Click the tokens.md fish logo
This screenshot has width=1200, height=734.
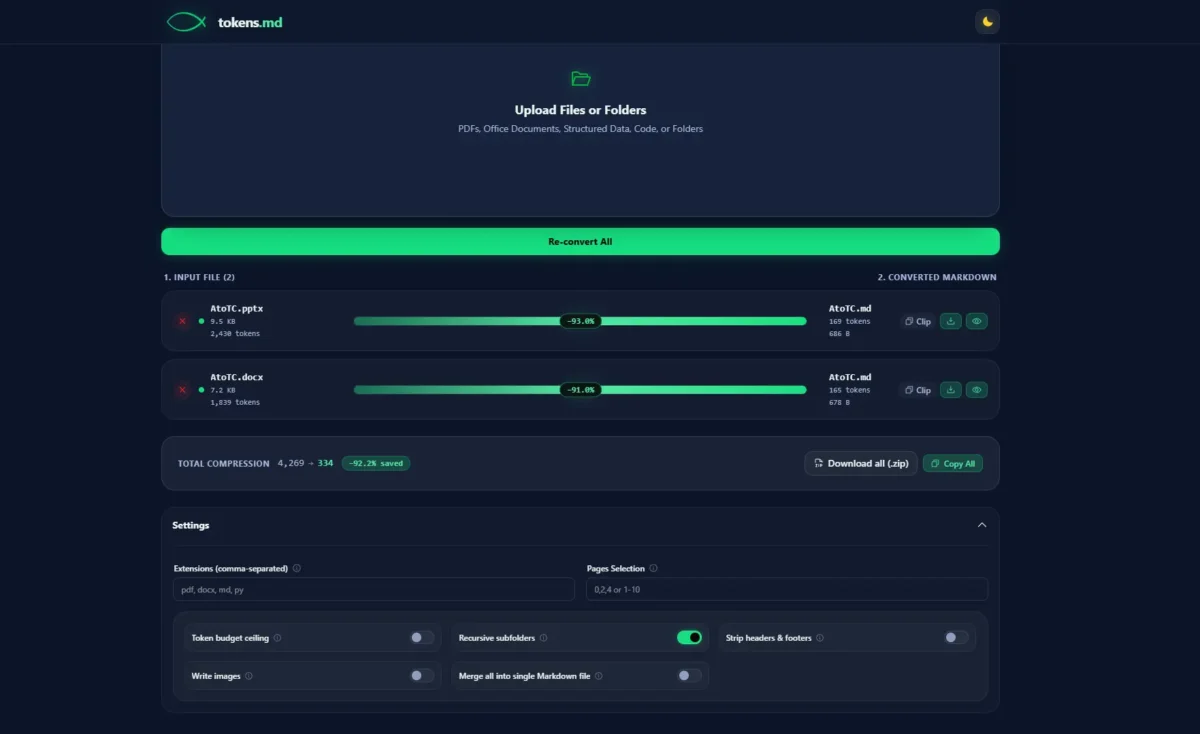[x=186, y=21]
